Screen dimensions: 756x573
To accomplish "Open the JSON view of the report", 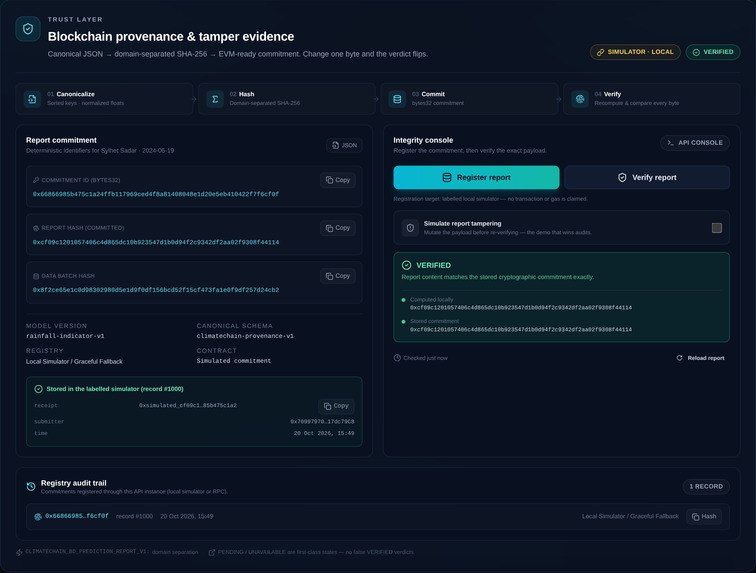I will 344,145.
